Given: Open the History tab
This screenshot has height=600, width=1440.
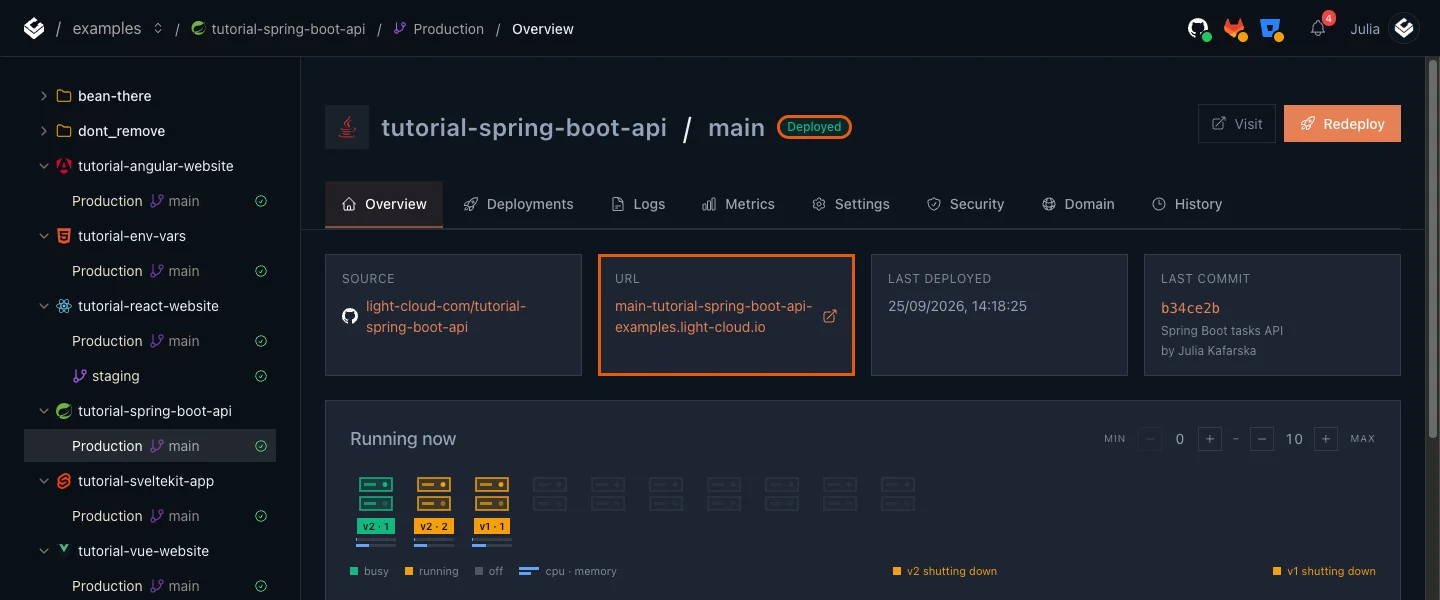Looking at the screenshot, I should [x=1187, y=204].
